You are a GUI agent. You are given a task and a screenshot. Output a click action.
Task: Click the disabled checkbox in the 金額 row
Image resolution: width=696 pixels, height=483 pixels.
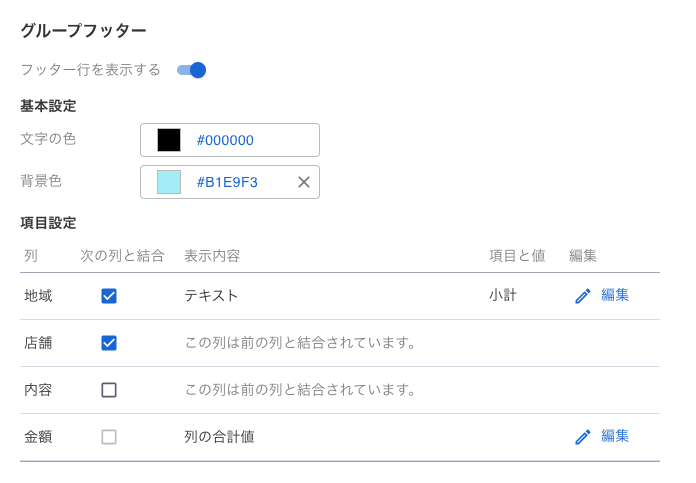tap(109, 437)
